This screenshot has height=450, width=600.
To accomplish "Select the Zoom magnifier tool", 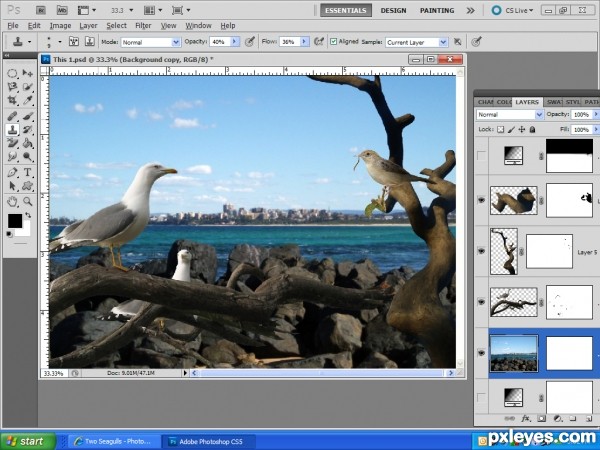I will [x=28, y=201].
